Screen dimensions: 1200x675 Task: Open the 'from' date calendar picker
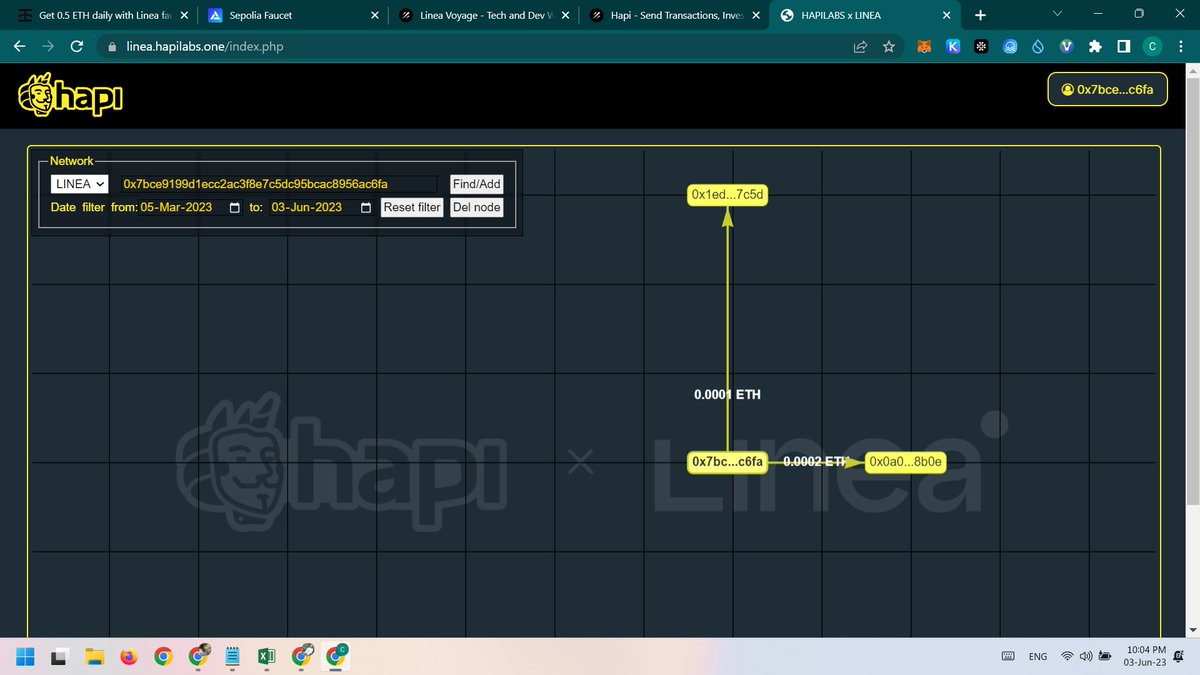point(235,207)
